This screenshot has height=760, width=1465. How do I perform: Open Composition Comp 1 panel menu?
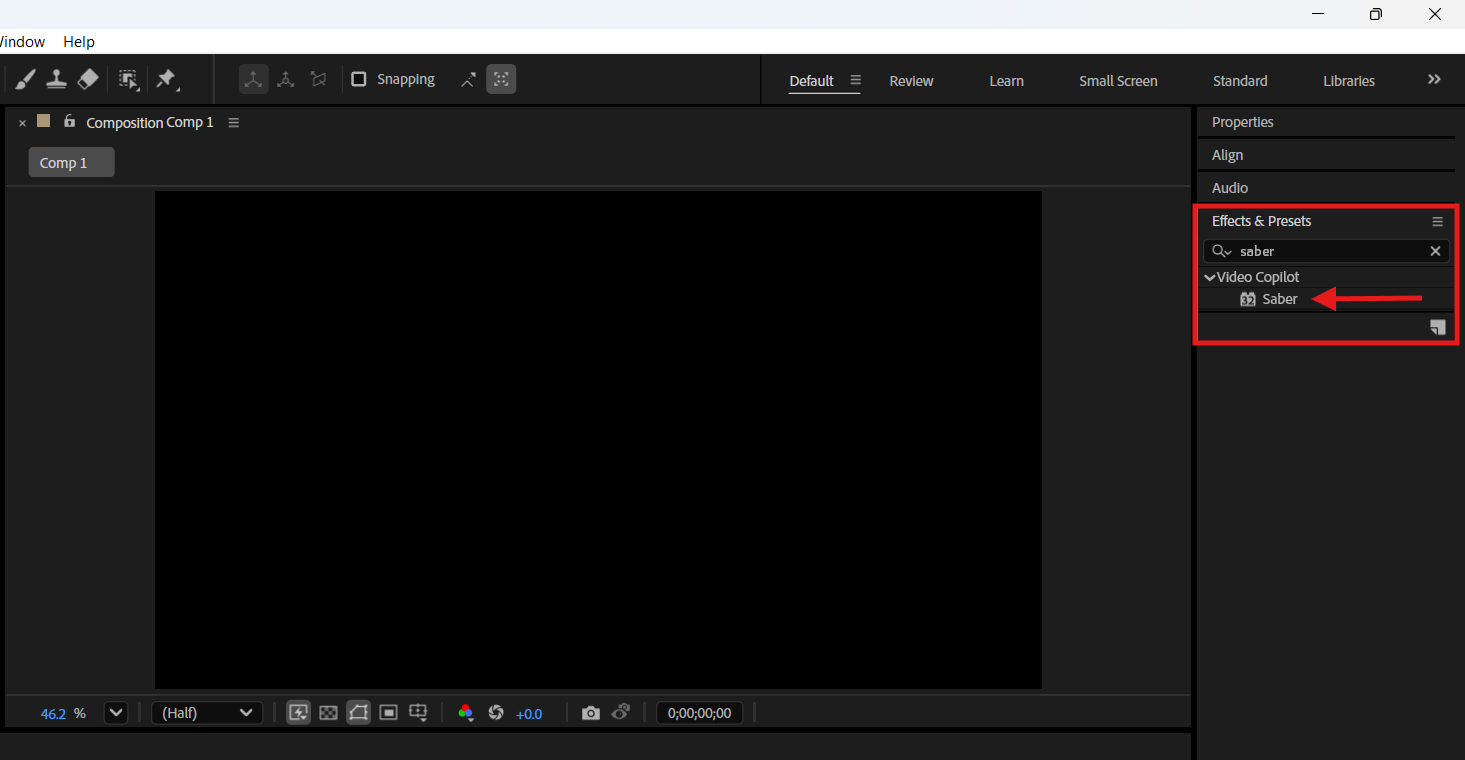(x=233, y=123)
